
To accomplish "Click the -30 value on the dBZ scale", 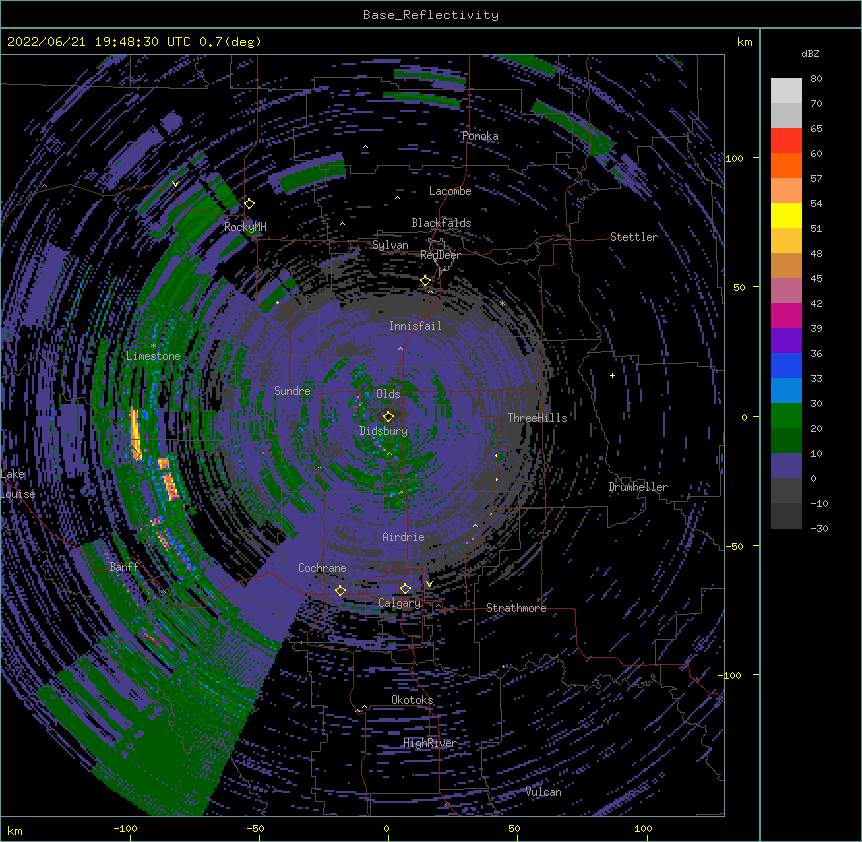I will [x=819, y=528].
